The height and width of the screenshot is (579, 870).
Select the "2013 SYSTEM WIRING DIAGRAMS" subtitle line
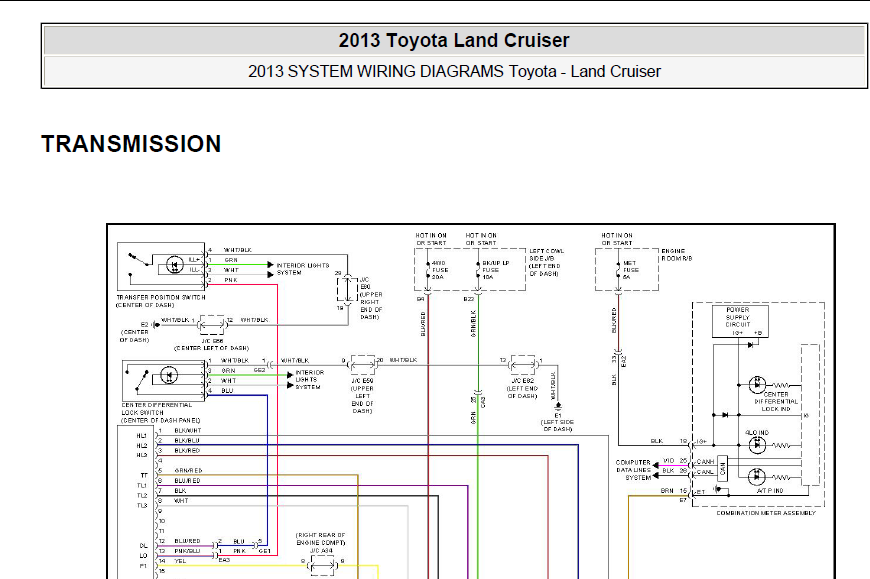click(454, 72)
